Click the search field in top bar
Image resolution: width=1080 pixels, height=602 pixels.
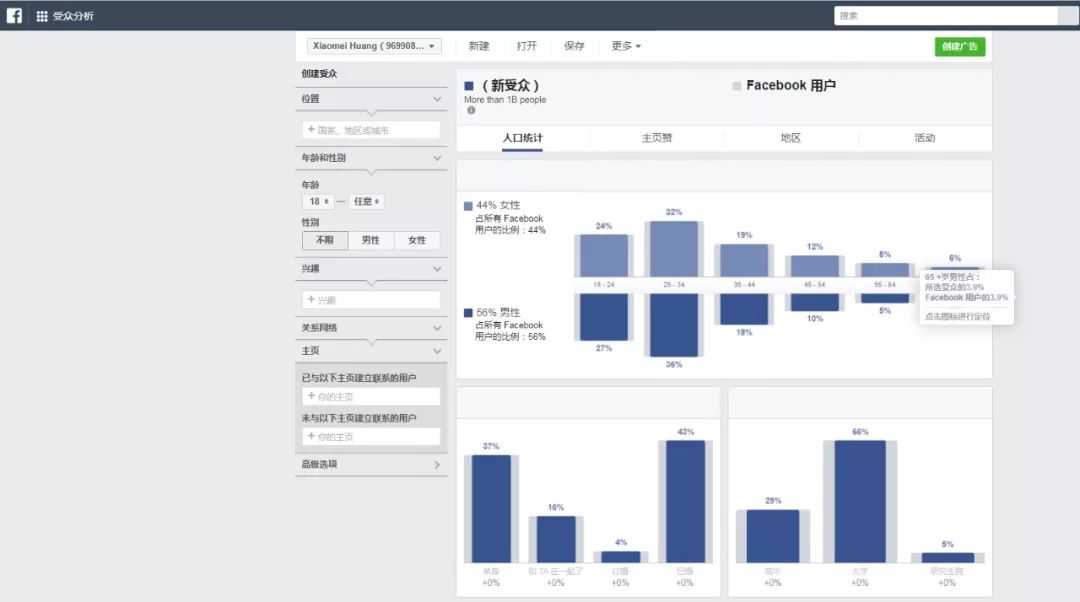tap(946, 15)
